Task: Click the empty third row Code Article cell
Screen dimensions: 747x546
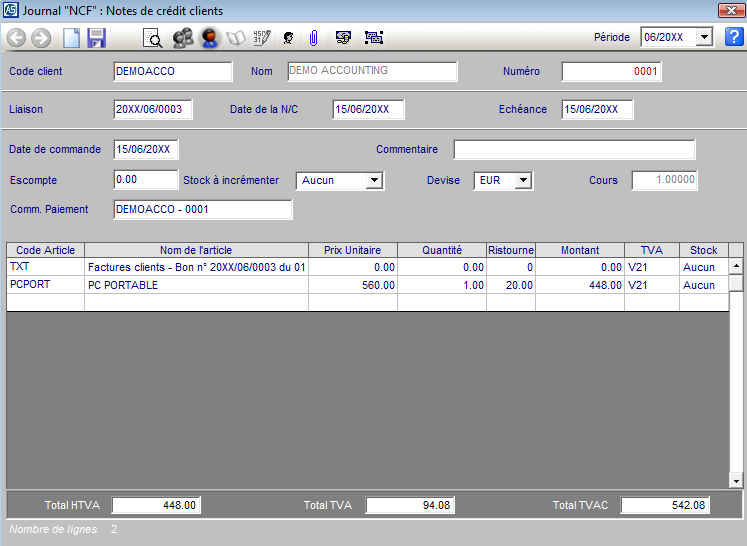Action: point(46,303)
